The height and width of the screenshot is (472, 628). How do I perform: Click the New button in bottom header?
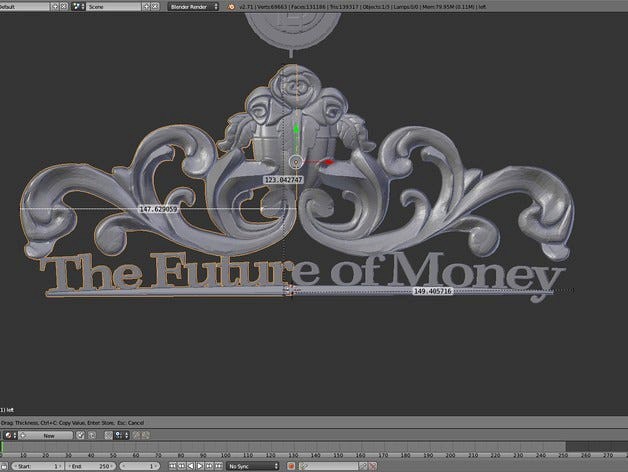[x=48, y=435]
